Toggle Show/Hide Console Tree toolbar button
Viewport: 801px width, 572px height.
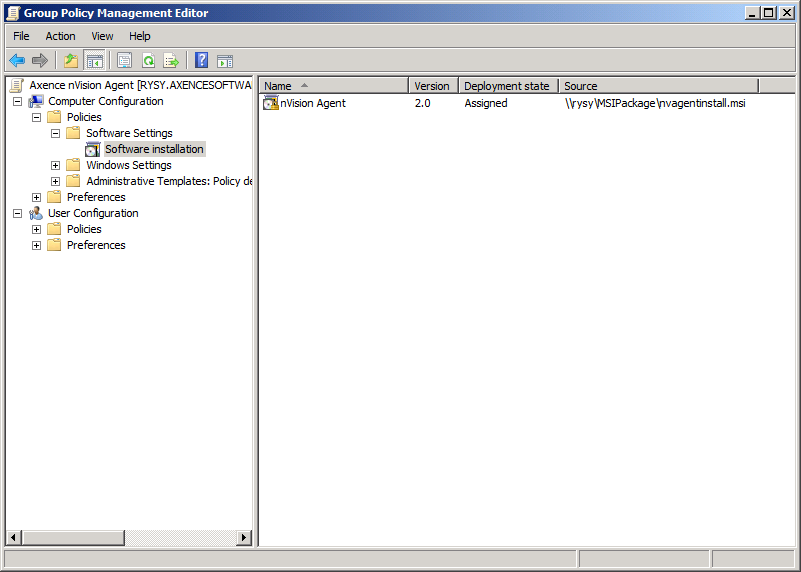pos(95,60)
